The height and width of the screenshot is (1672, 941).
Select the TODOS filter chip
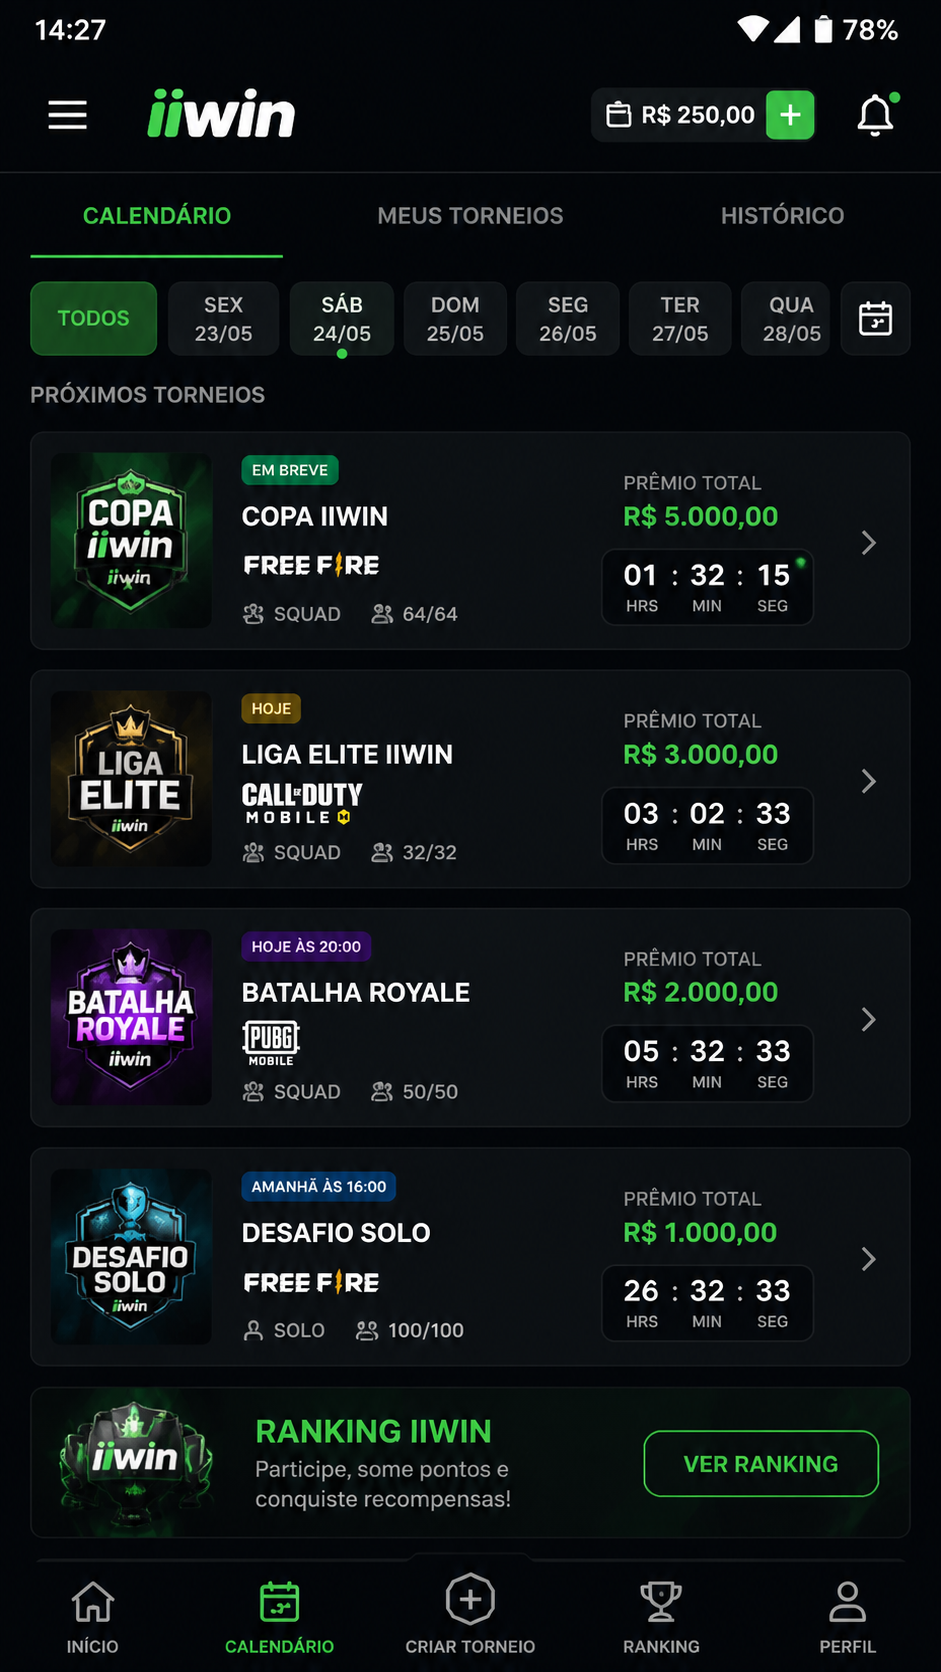coord(93,319)
